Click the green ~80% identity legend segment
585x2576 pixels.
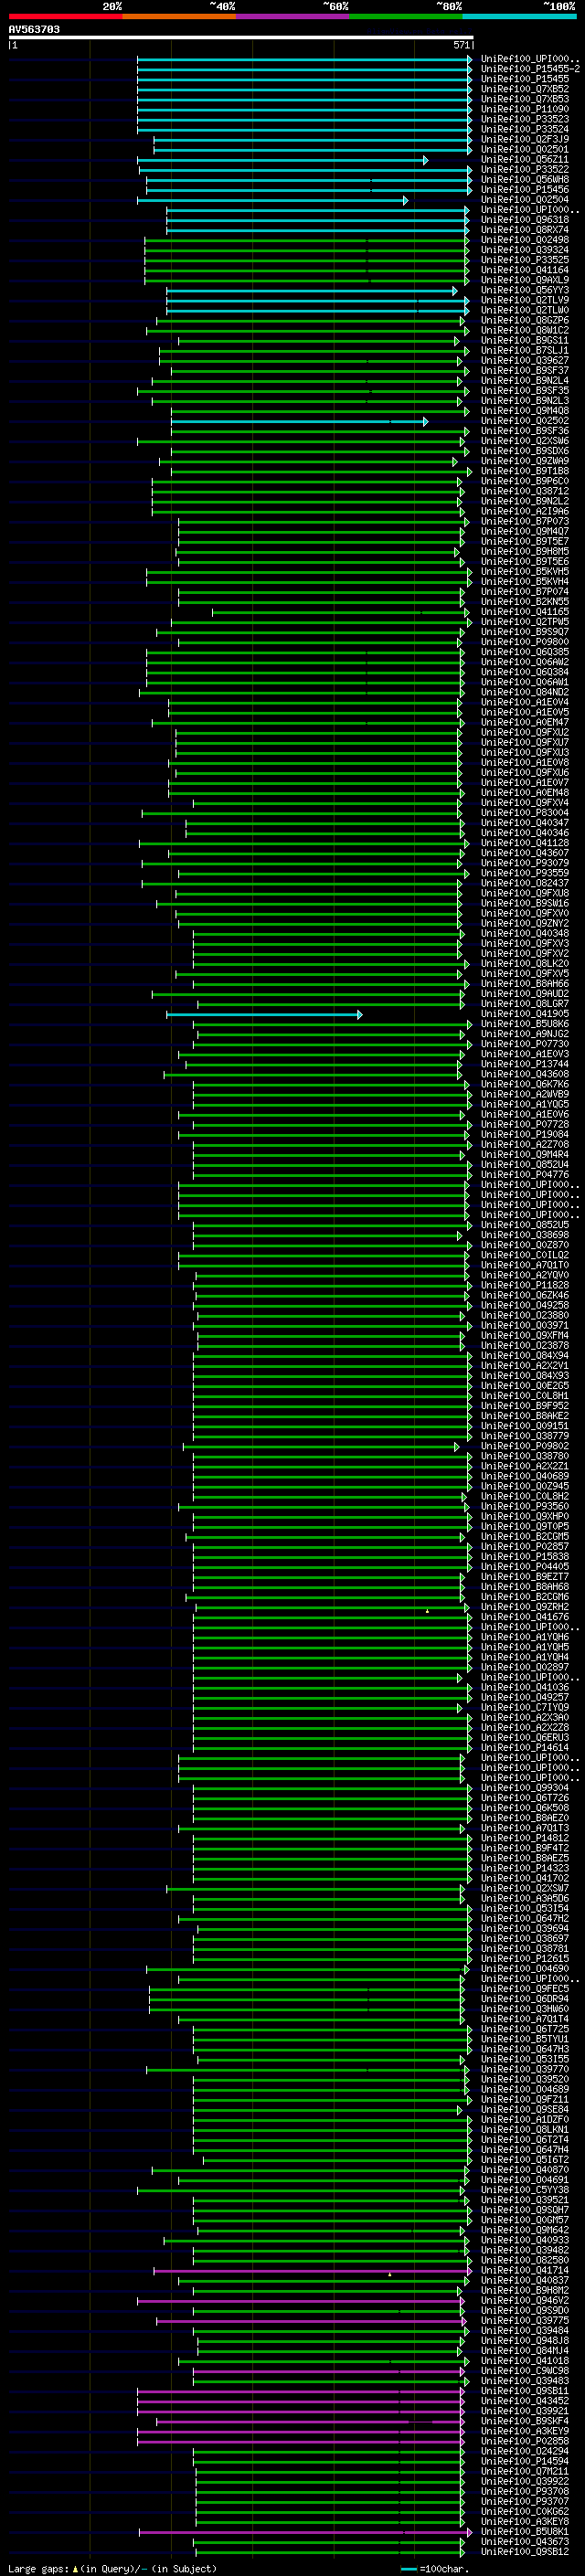click(406, 16)
